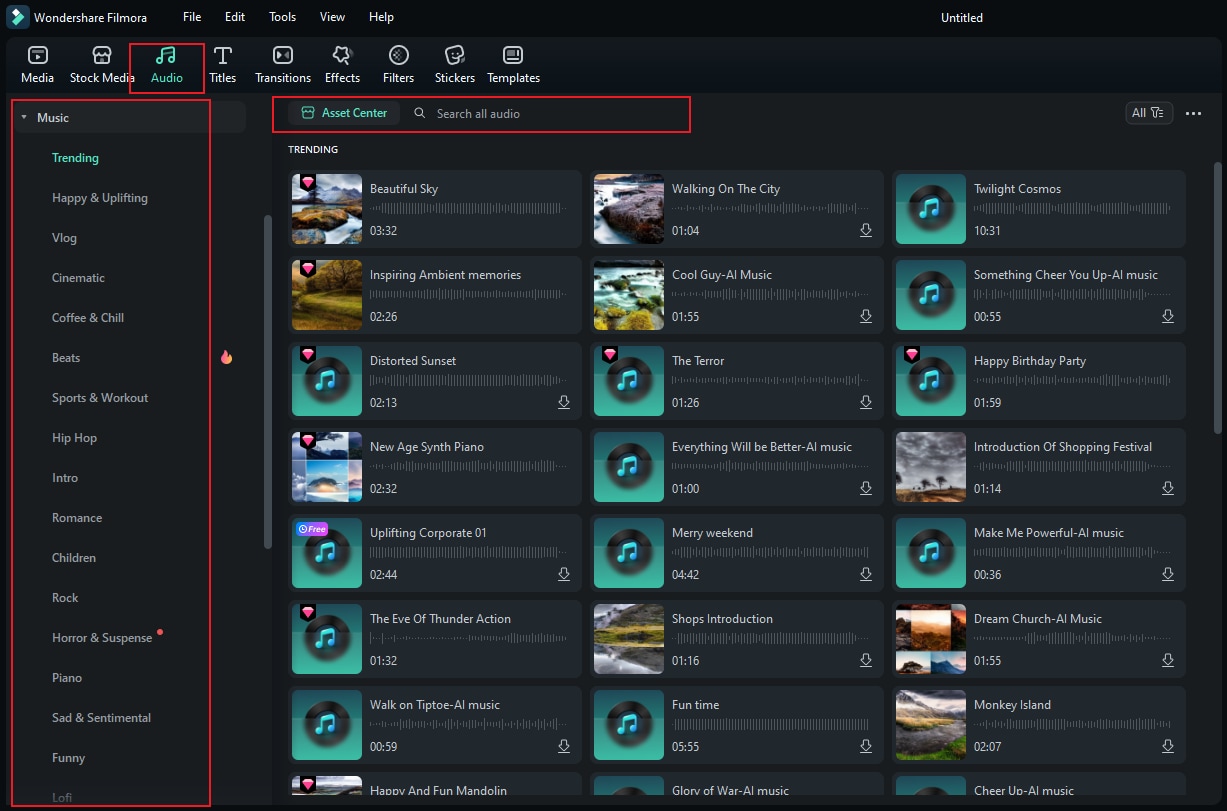
Task: Click the Wondershare Filmora logo icon
Action: (x=18, y=17)
